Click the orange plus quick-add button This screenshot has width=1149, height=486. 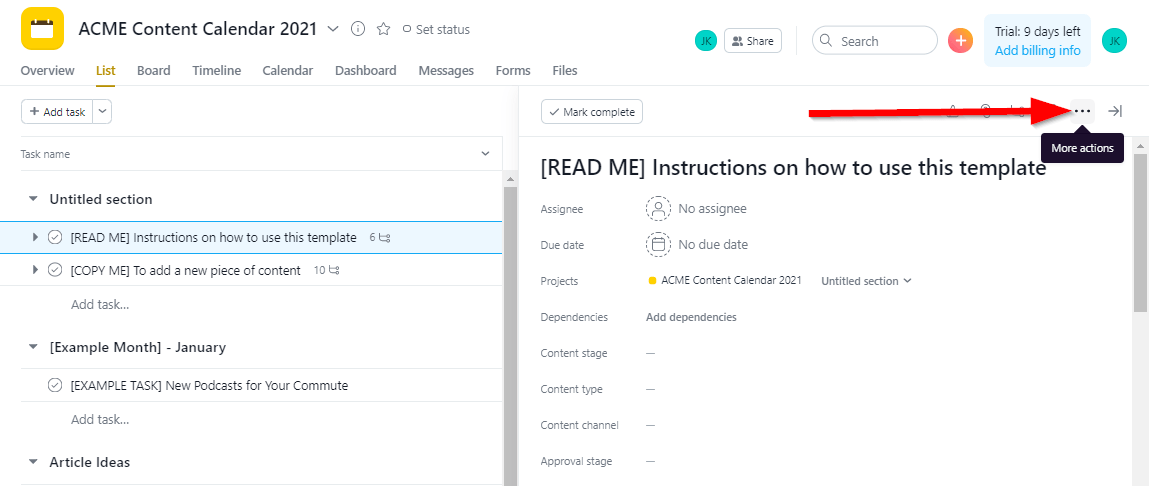(x=960, y=41)
